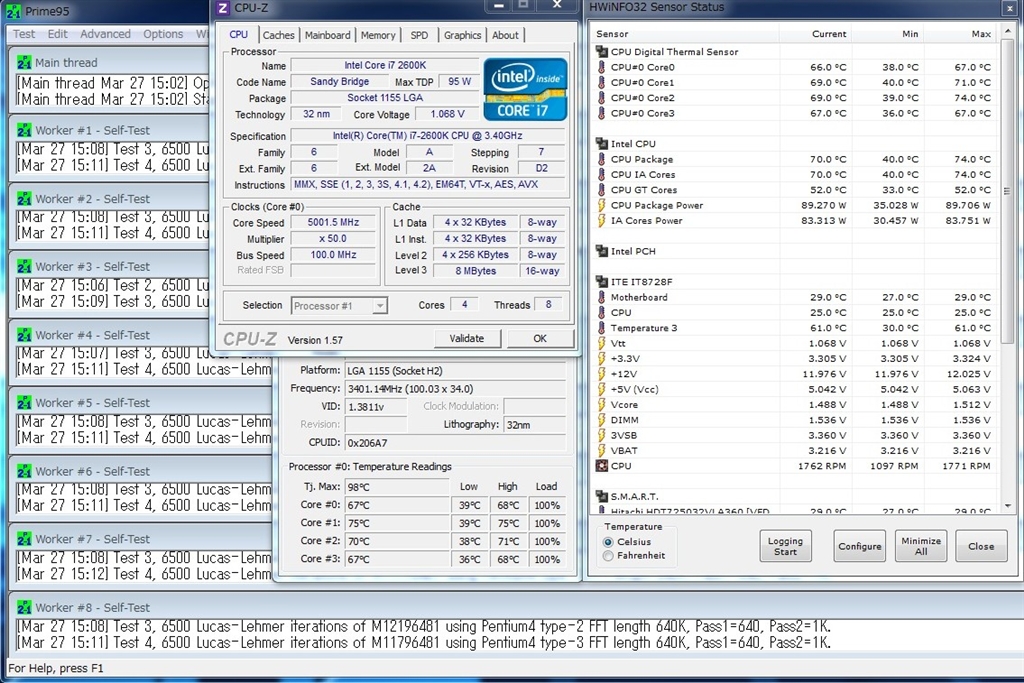Open the Memory tab in CPU-Z

pos(378,35)
